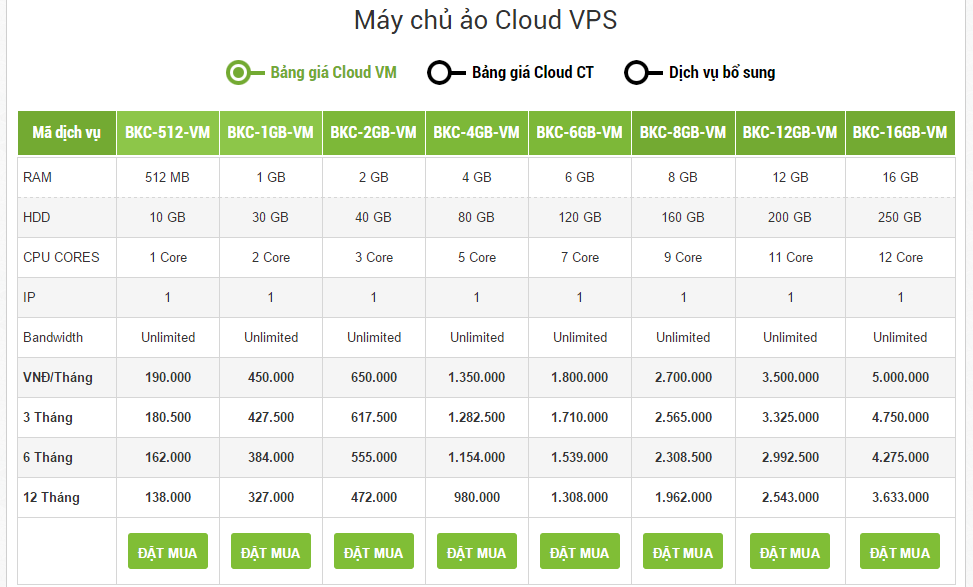Order the BKC-8GB-VM package
The height and width of the screenshot is (587, 973).
(x=683, y=551)
